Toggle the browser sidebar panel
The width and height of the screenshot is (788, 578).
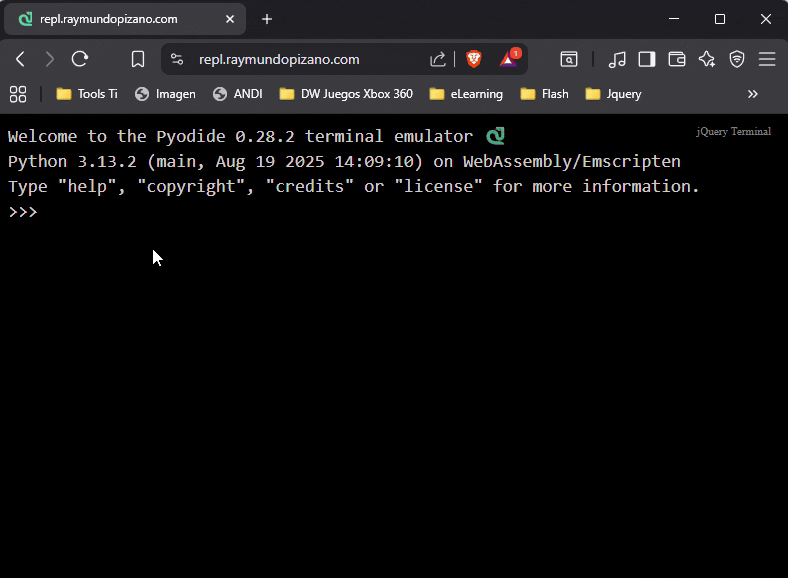[647, 59]
